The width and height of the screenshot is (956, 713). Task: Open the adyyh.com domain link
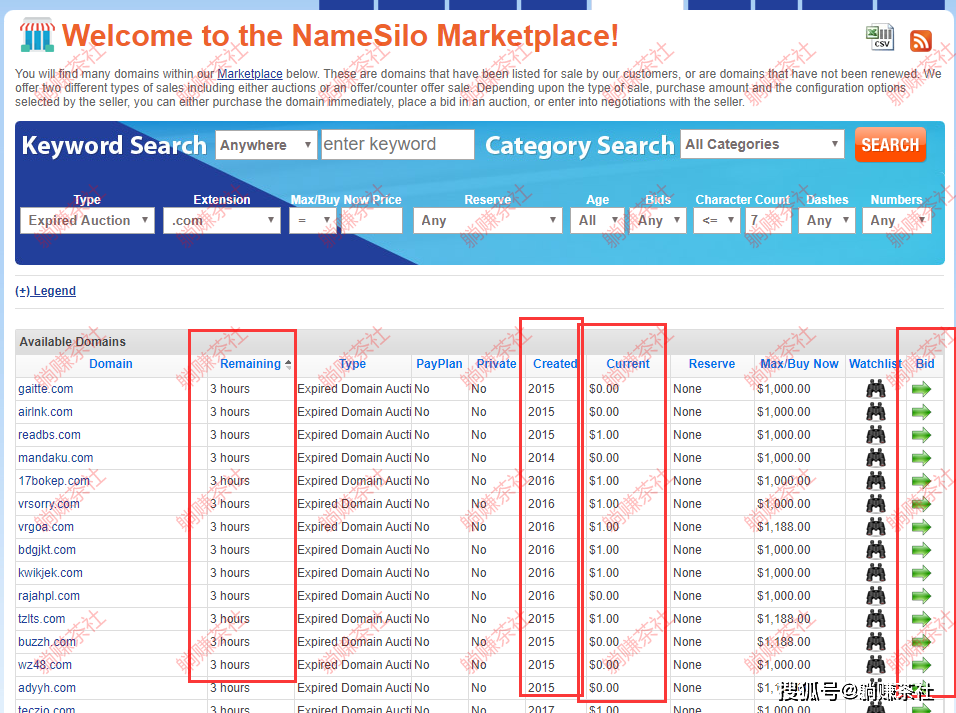47,688
